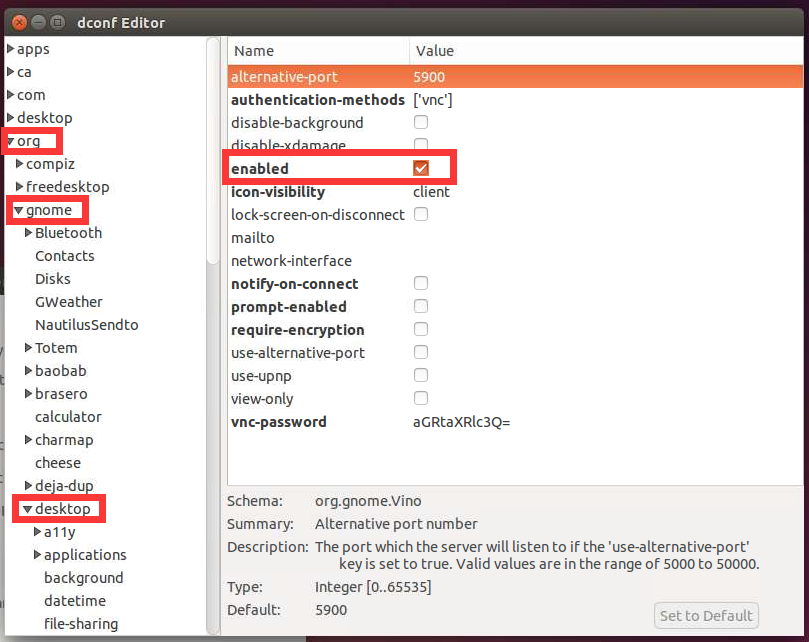Select the background tree item
The width and height of the screenshot is (809, 642).
click(84, 578)
